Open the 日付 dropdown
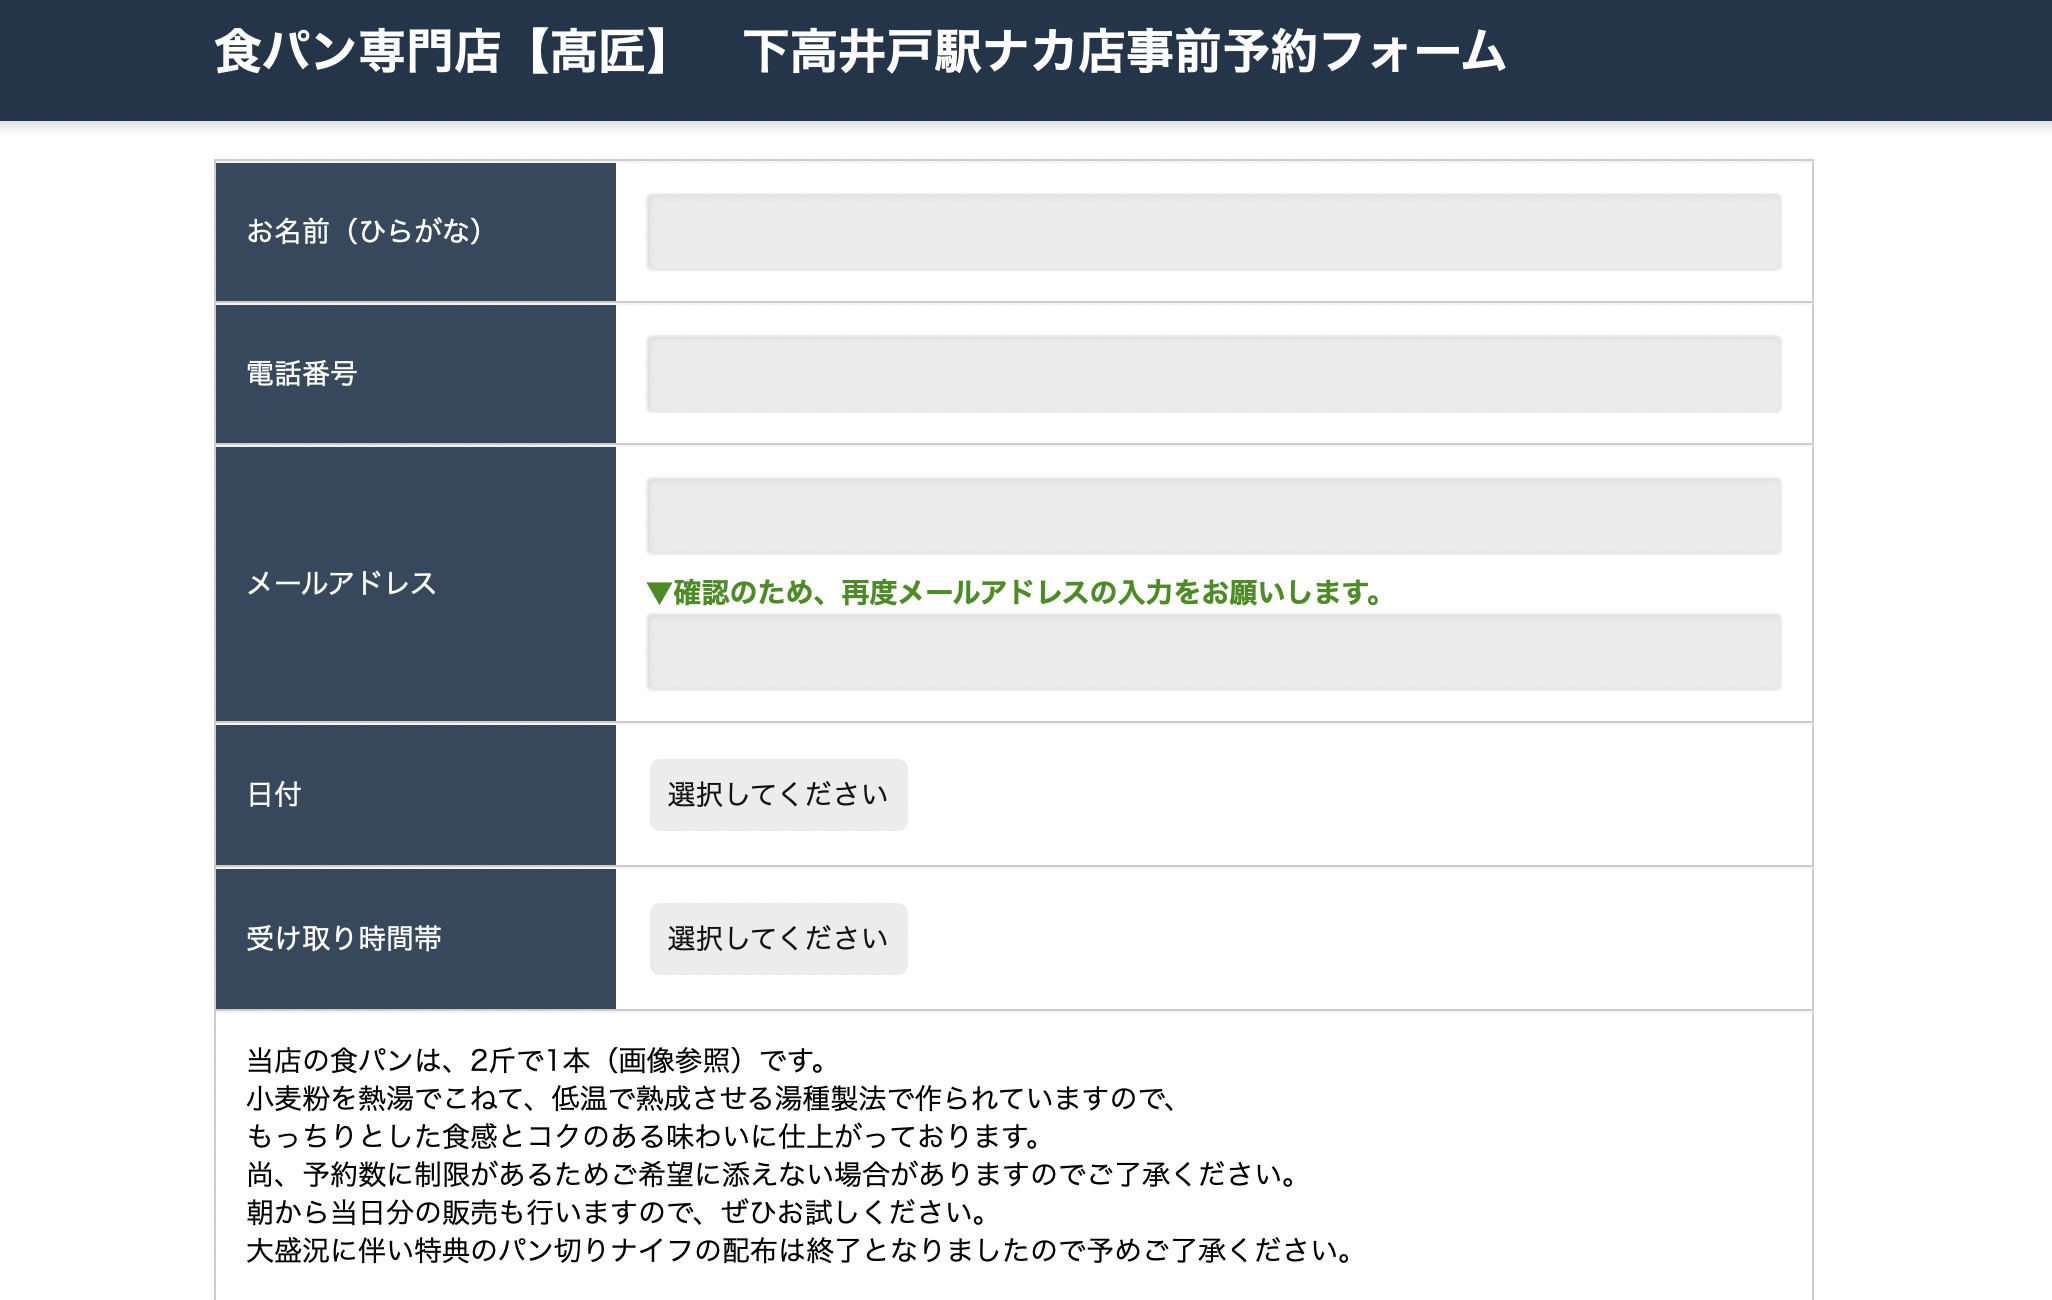 point(779,795)
